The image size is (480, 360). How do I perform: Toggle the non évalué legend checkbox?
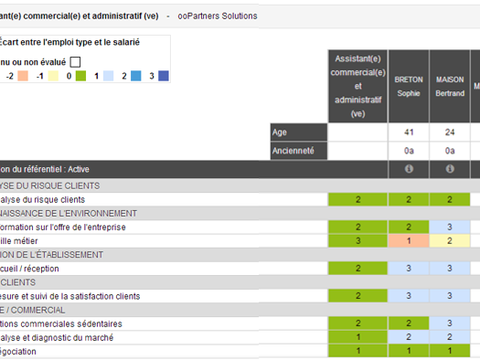75,62
